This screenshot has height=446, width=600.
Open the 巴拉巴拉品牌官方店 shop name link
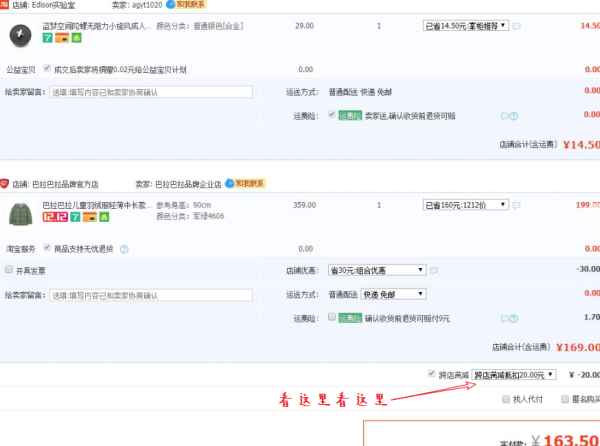coord(65,184)
